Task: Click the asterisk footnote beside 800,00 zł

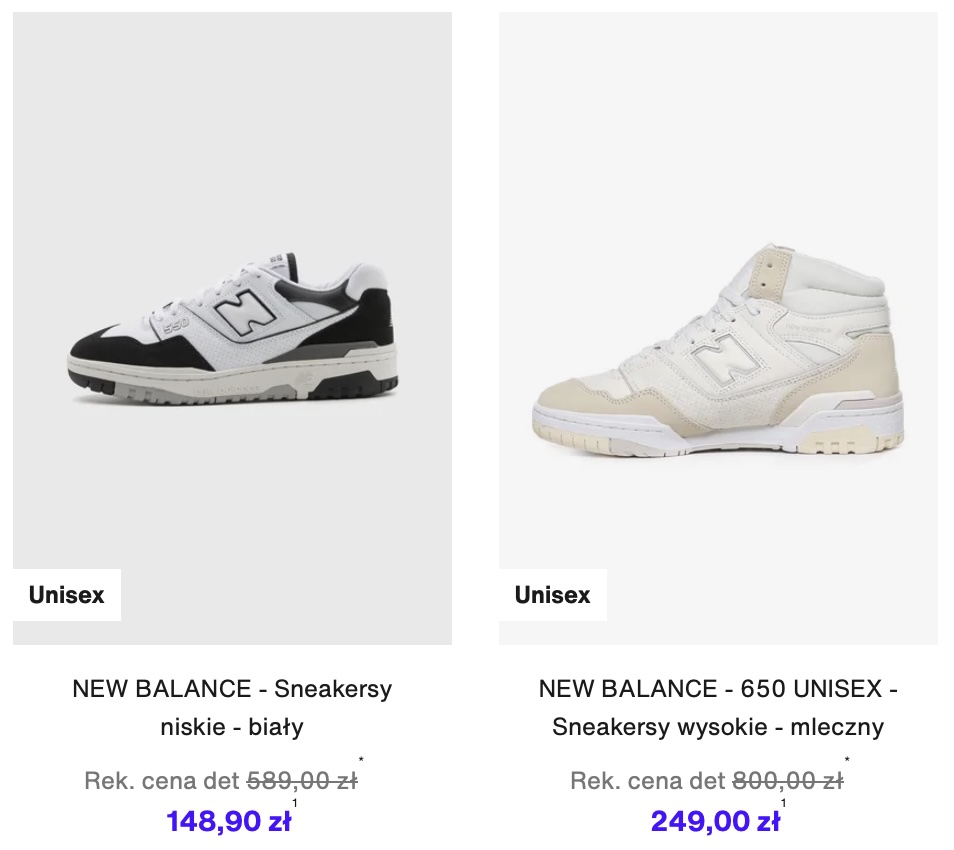Action: point(847,760)
